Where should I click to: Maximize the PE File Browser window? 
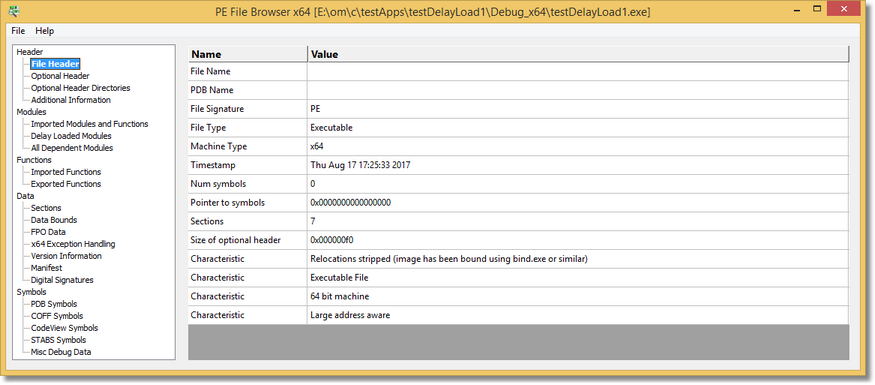816,8
